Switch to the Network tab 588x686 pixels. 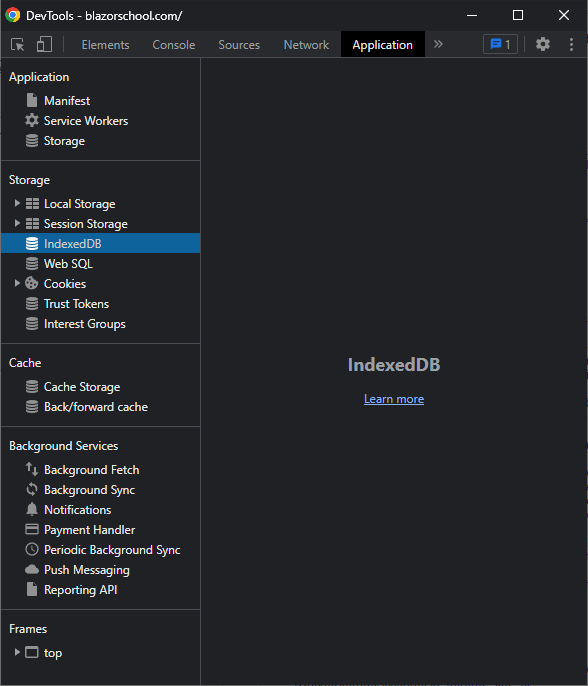click(x=306, y=45)
